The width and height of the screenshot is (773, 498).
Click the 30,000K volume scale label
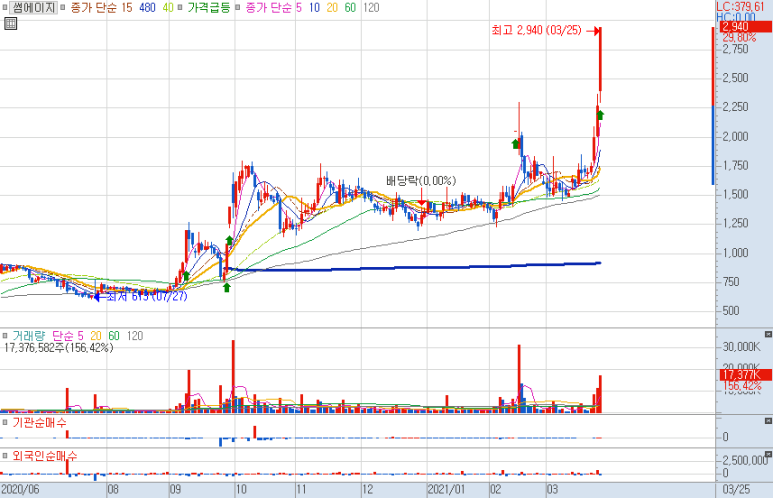741,347
